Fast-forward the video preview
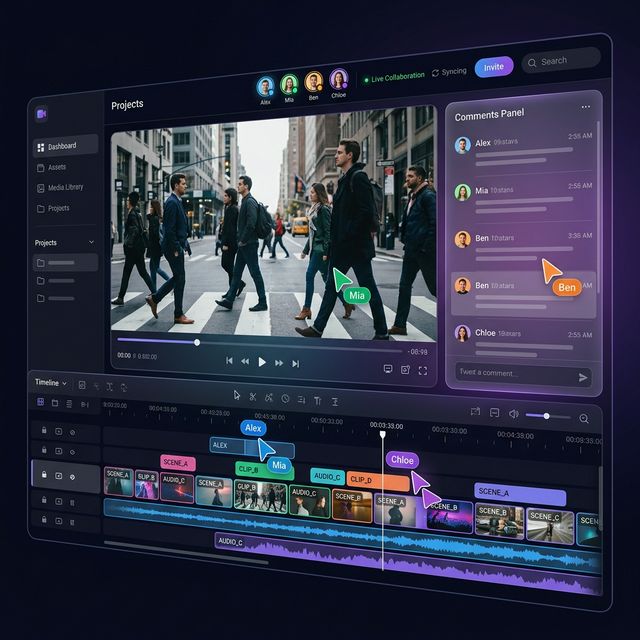This screenshot has height=640, width=640. pos(279,363)
